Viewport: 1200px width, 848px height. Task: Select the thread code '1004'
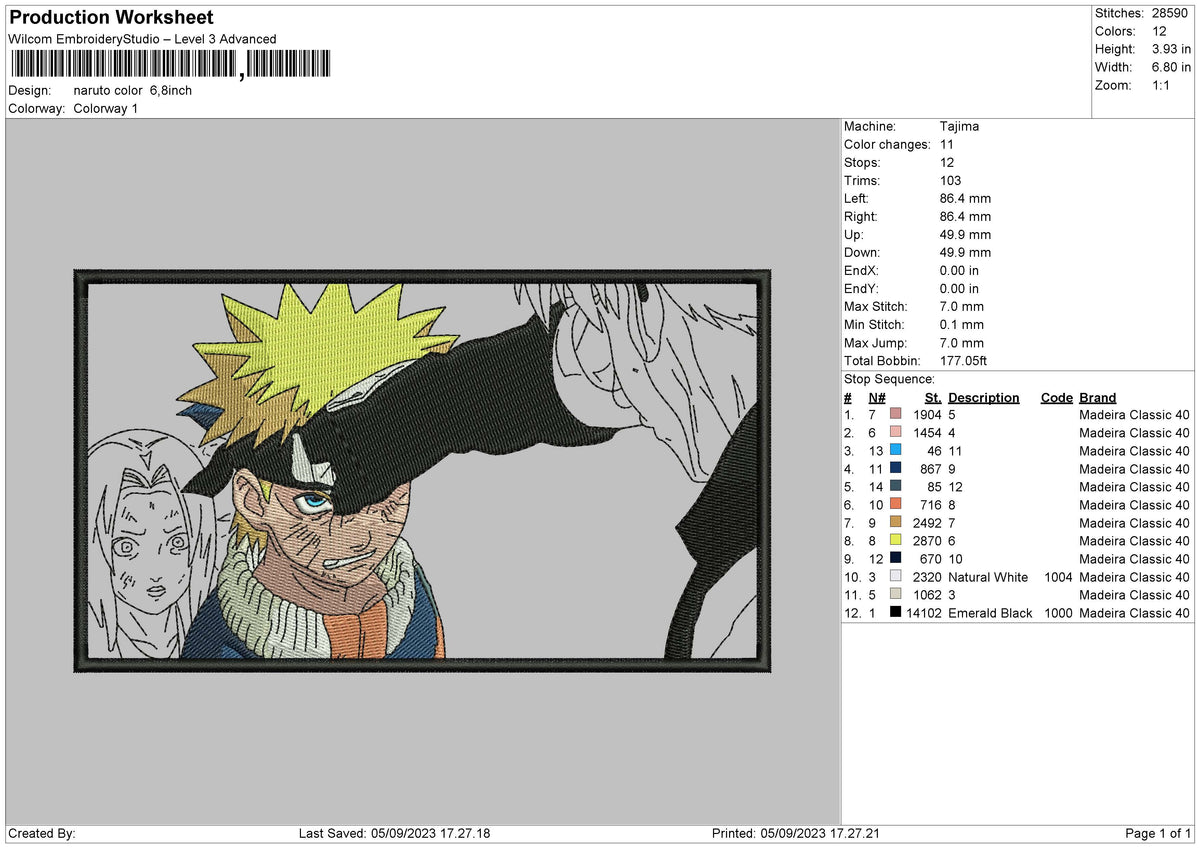click(1057, 577)
